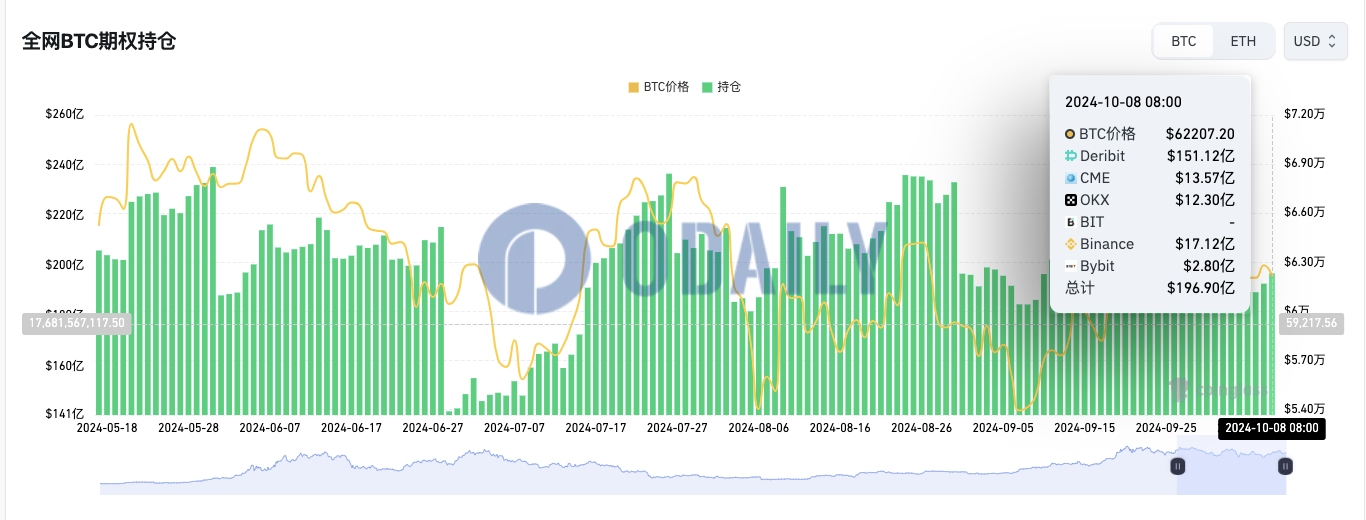
Task: Click the right range slider handle
Action: (1286, 466)
